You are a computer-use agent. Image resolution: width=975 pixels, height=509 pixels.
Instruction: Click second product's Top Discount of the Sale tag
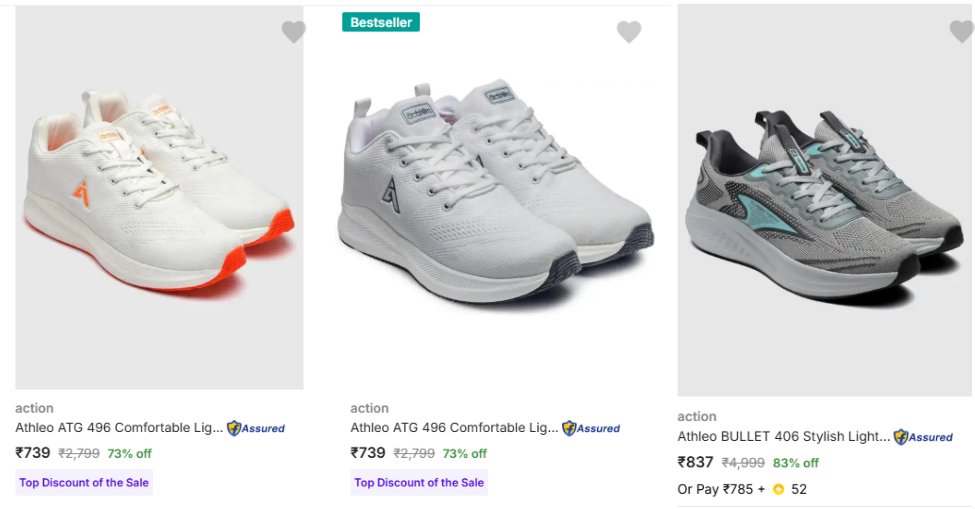(419, 483)
